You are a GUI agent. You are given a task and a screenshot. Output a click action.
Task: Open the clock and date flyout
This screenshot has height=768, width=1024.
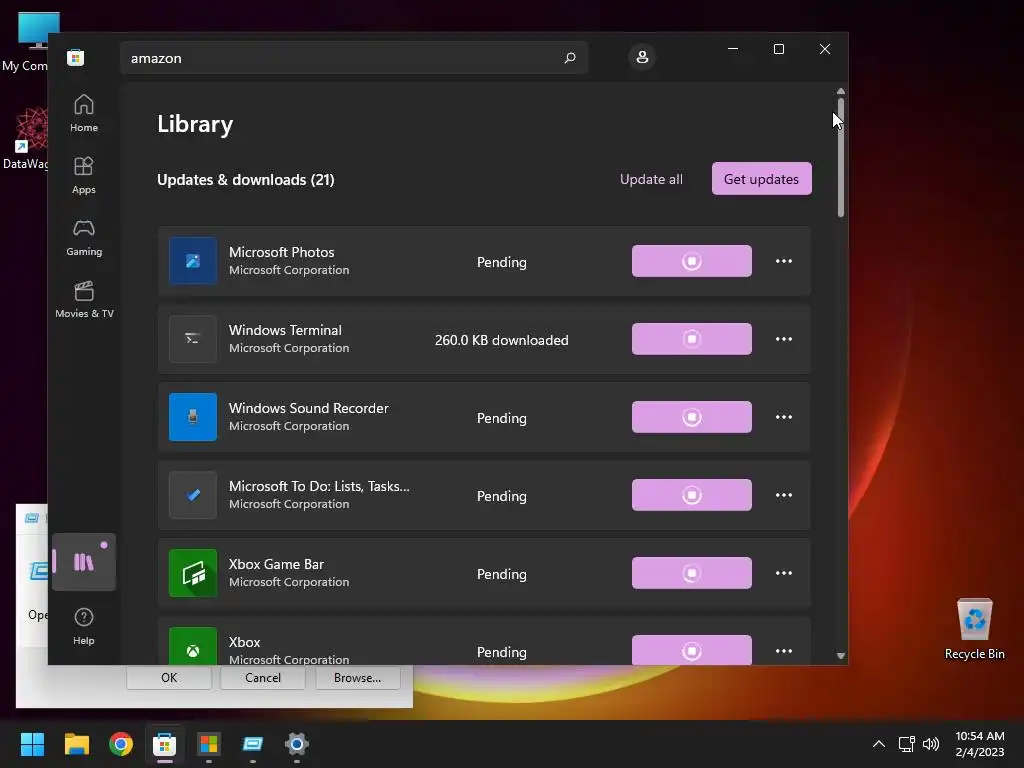coord(980,744)
